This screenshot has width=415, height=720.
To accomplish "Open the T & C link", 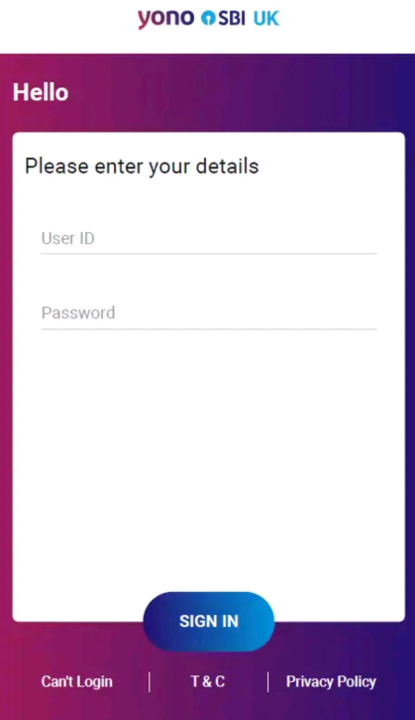I will click(x=208, y=681).
